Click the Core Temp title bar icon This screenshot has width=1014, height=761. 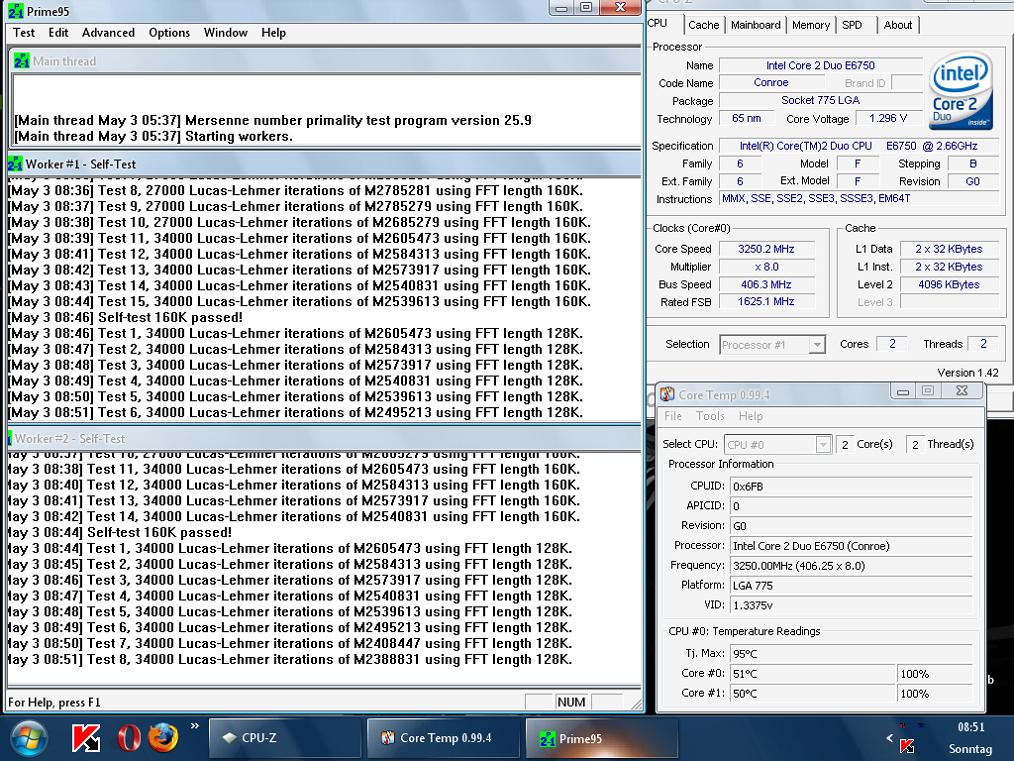(x=667, y=394)
